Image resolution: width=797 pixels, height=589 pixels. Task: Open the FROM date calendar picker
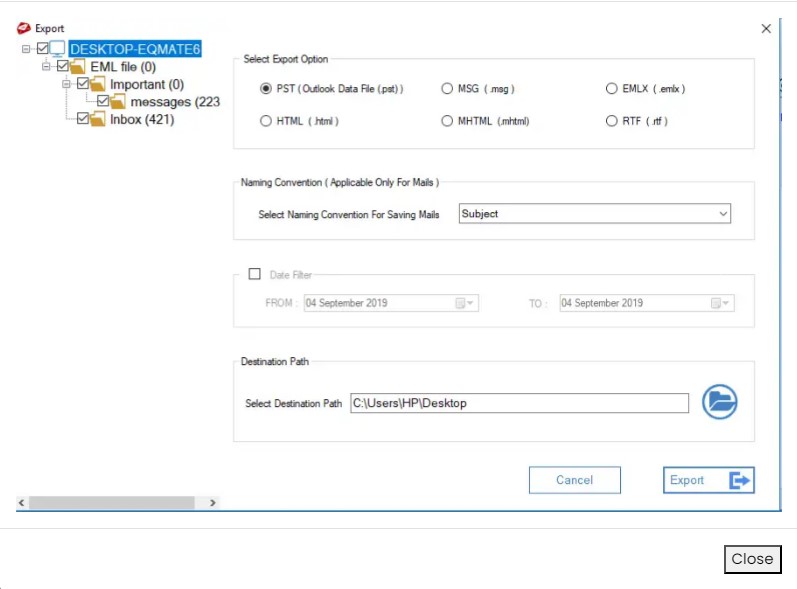tap(465, 303)
